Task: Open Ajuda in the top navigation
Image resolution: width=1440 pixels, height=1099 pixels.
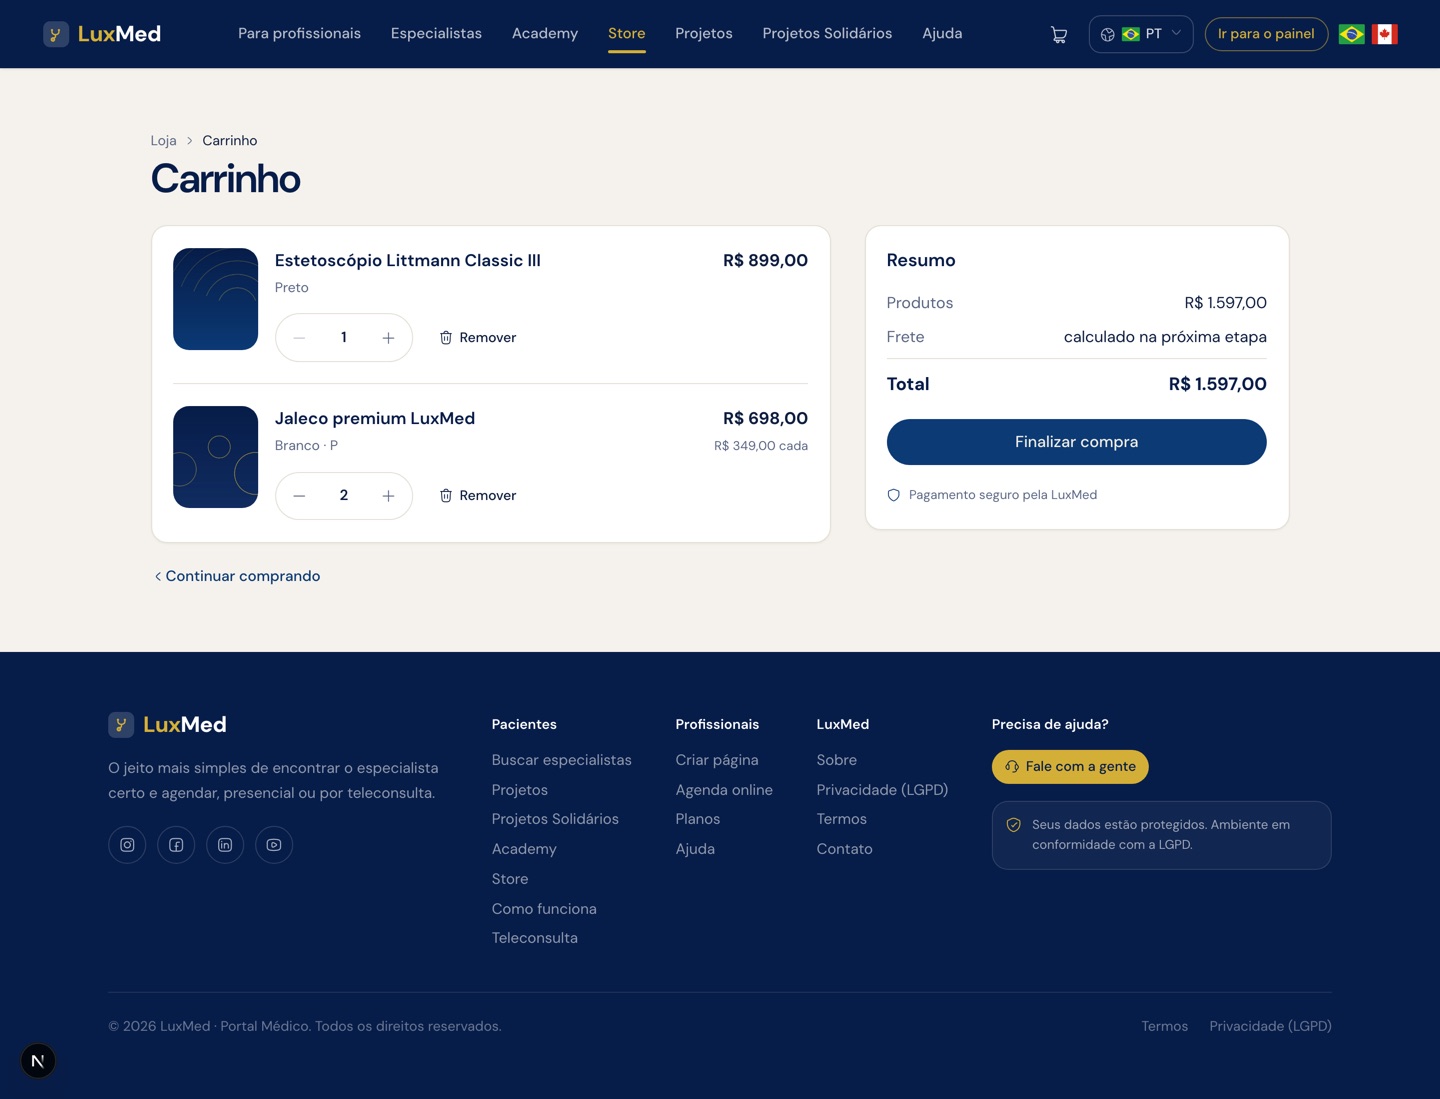Action: (942, 33)
